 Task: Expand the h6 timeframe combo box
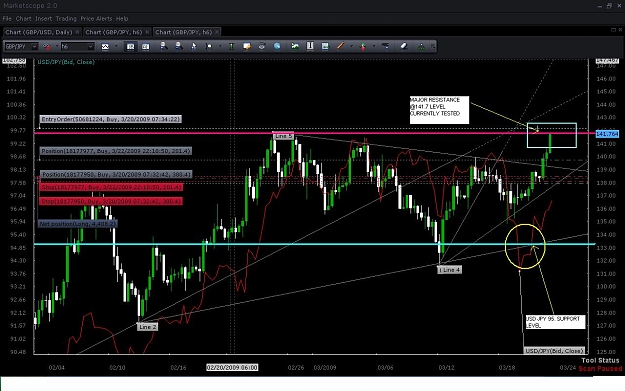coord(90,47)
